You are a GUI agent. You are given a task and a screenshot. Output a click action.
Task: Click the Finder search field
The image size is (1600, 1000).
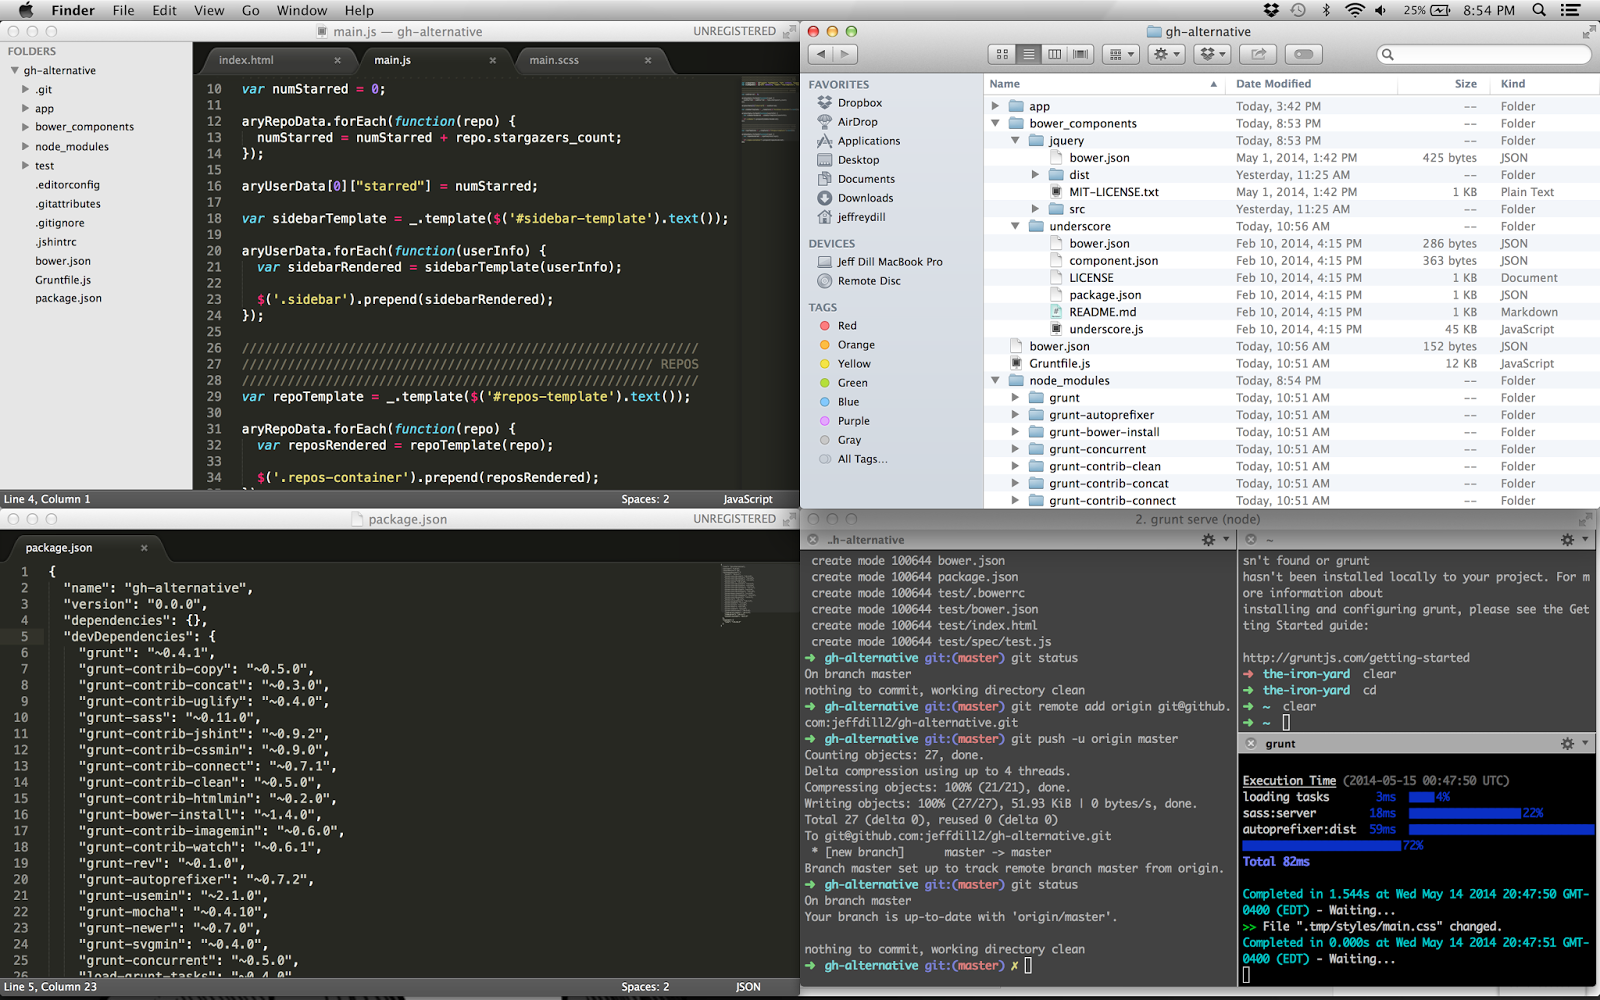pos(1484,54)
